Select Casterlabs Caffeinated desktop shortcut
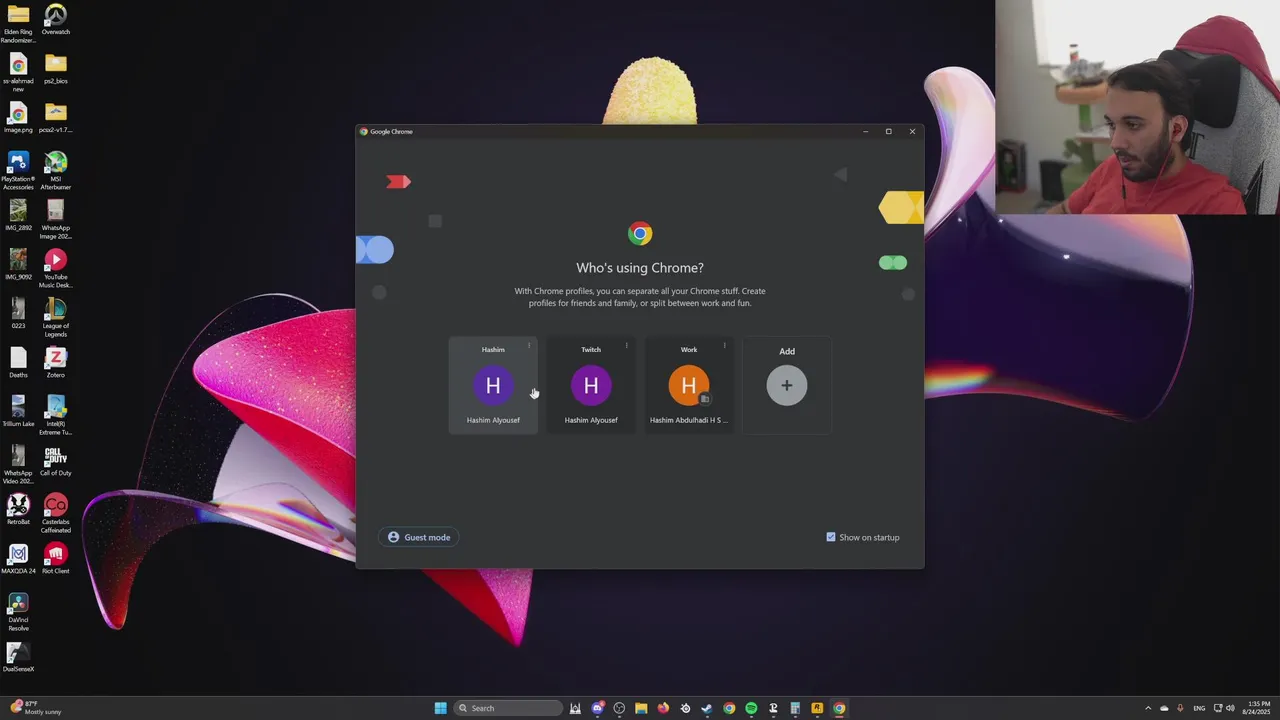This screenshot has width=1280, height=720. pos(56,514)
